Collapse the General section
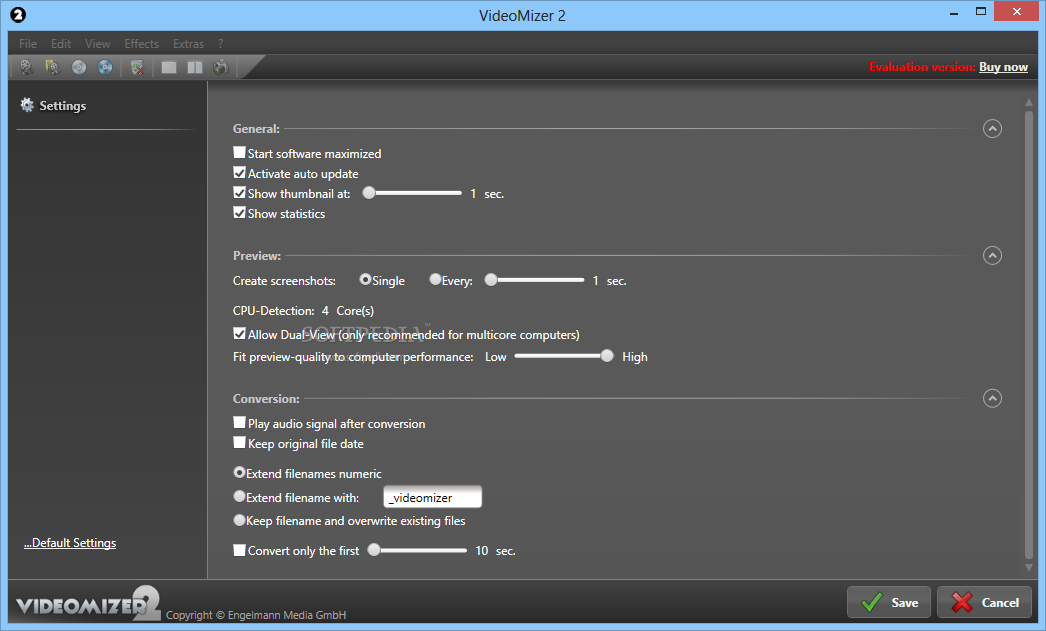The height and width of the screenshot is (631, 1046). [992, 128]
